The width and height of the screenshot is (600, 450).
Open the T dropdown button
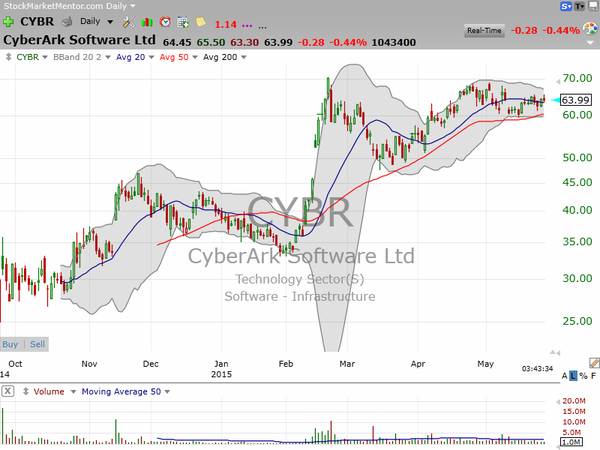[x=579, y=6]
